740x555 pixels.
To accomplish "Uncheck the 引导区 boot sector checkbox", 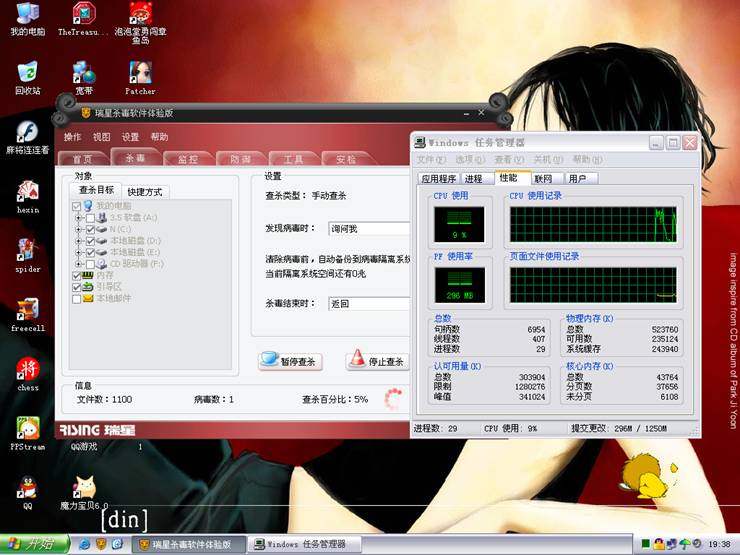I will (x=76, y=287).
